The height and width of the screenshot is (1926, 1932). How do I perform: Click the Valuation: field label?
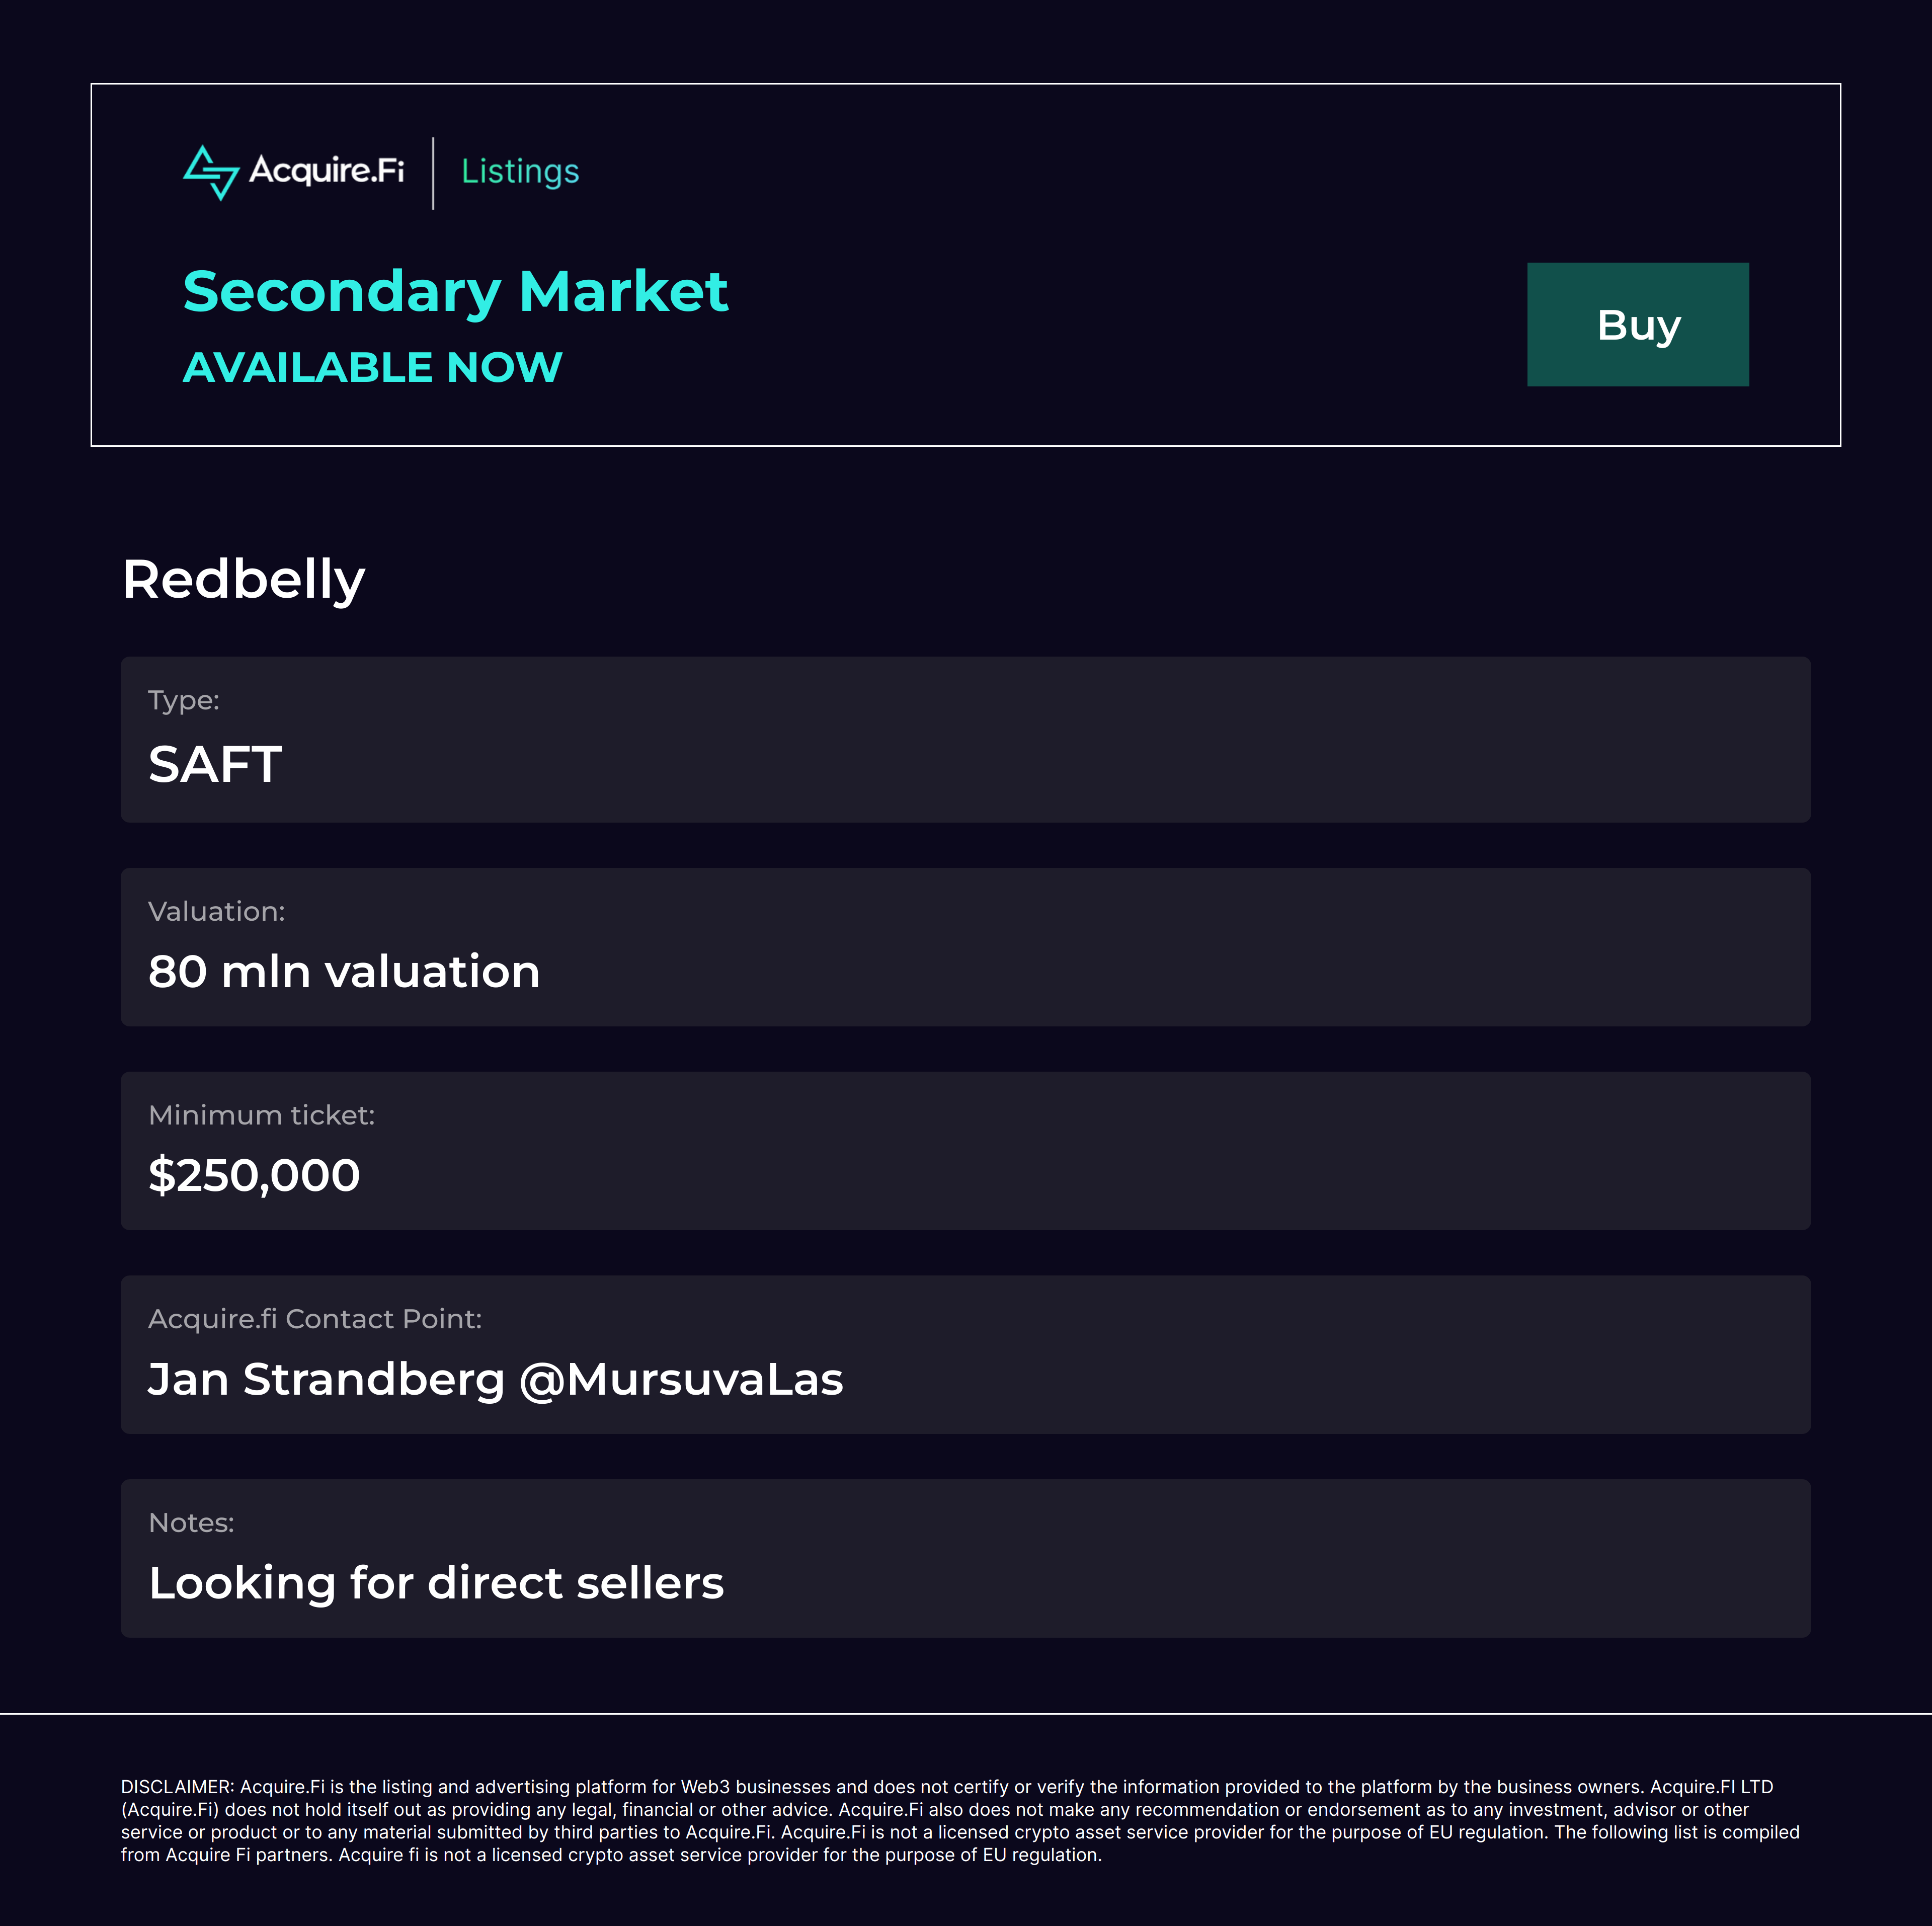[216, 911]
